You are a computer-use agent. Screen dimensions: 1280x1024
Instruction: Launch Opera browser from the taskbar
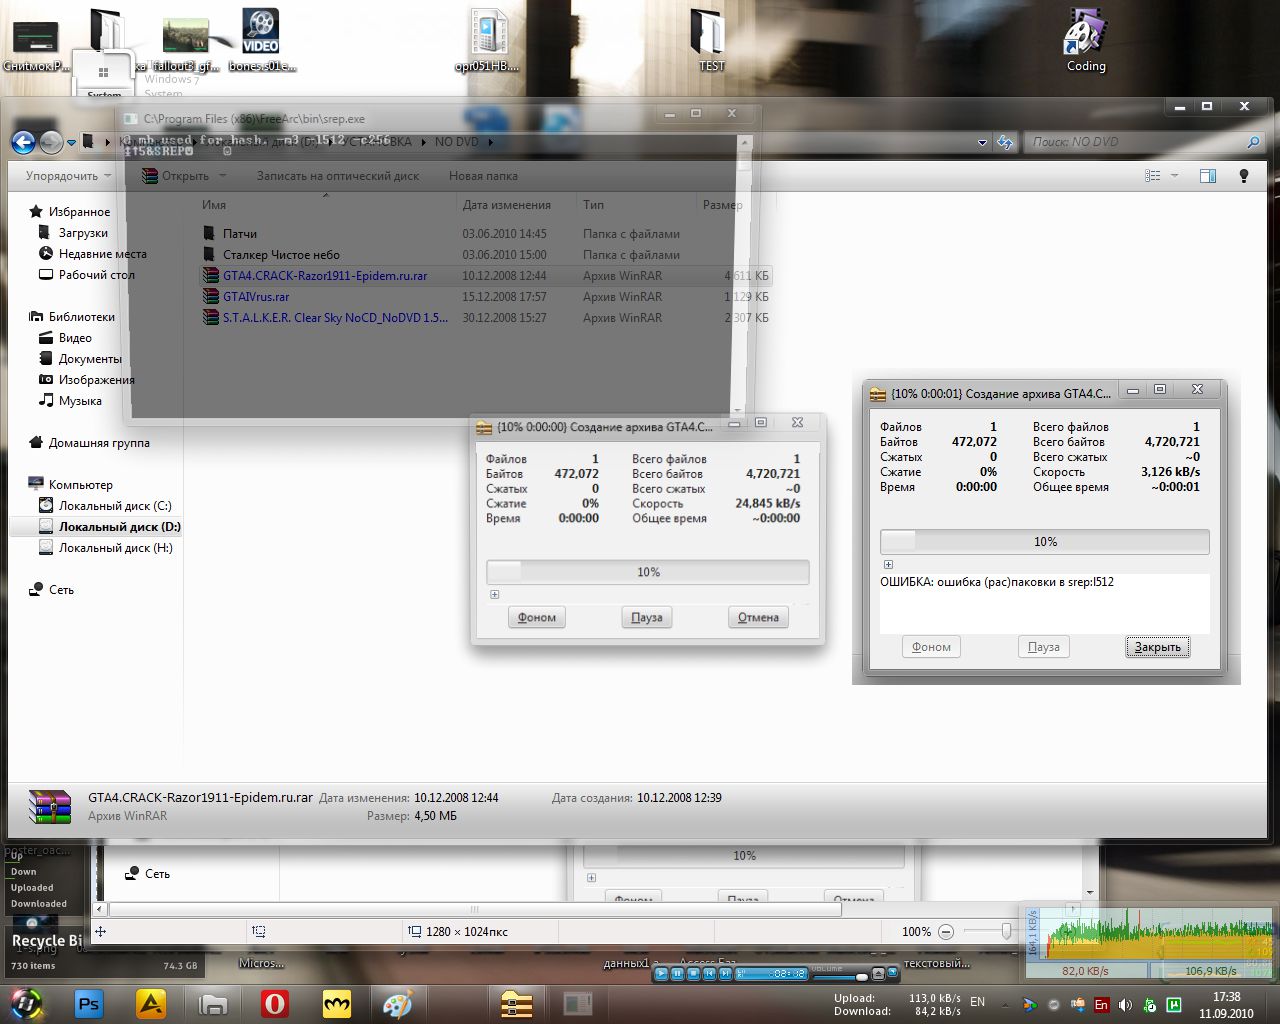275,1003
